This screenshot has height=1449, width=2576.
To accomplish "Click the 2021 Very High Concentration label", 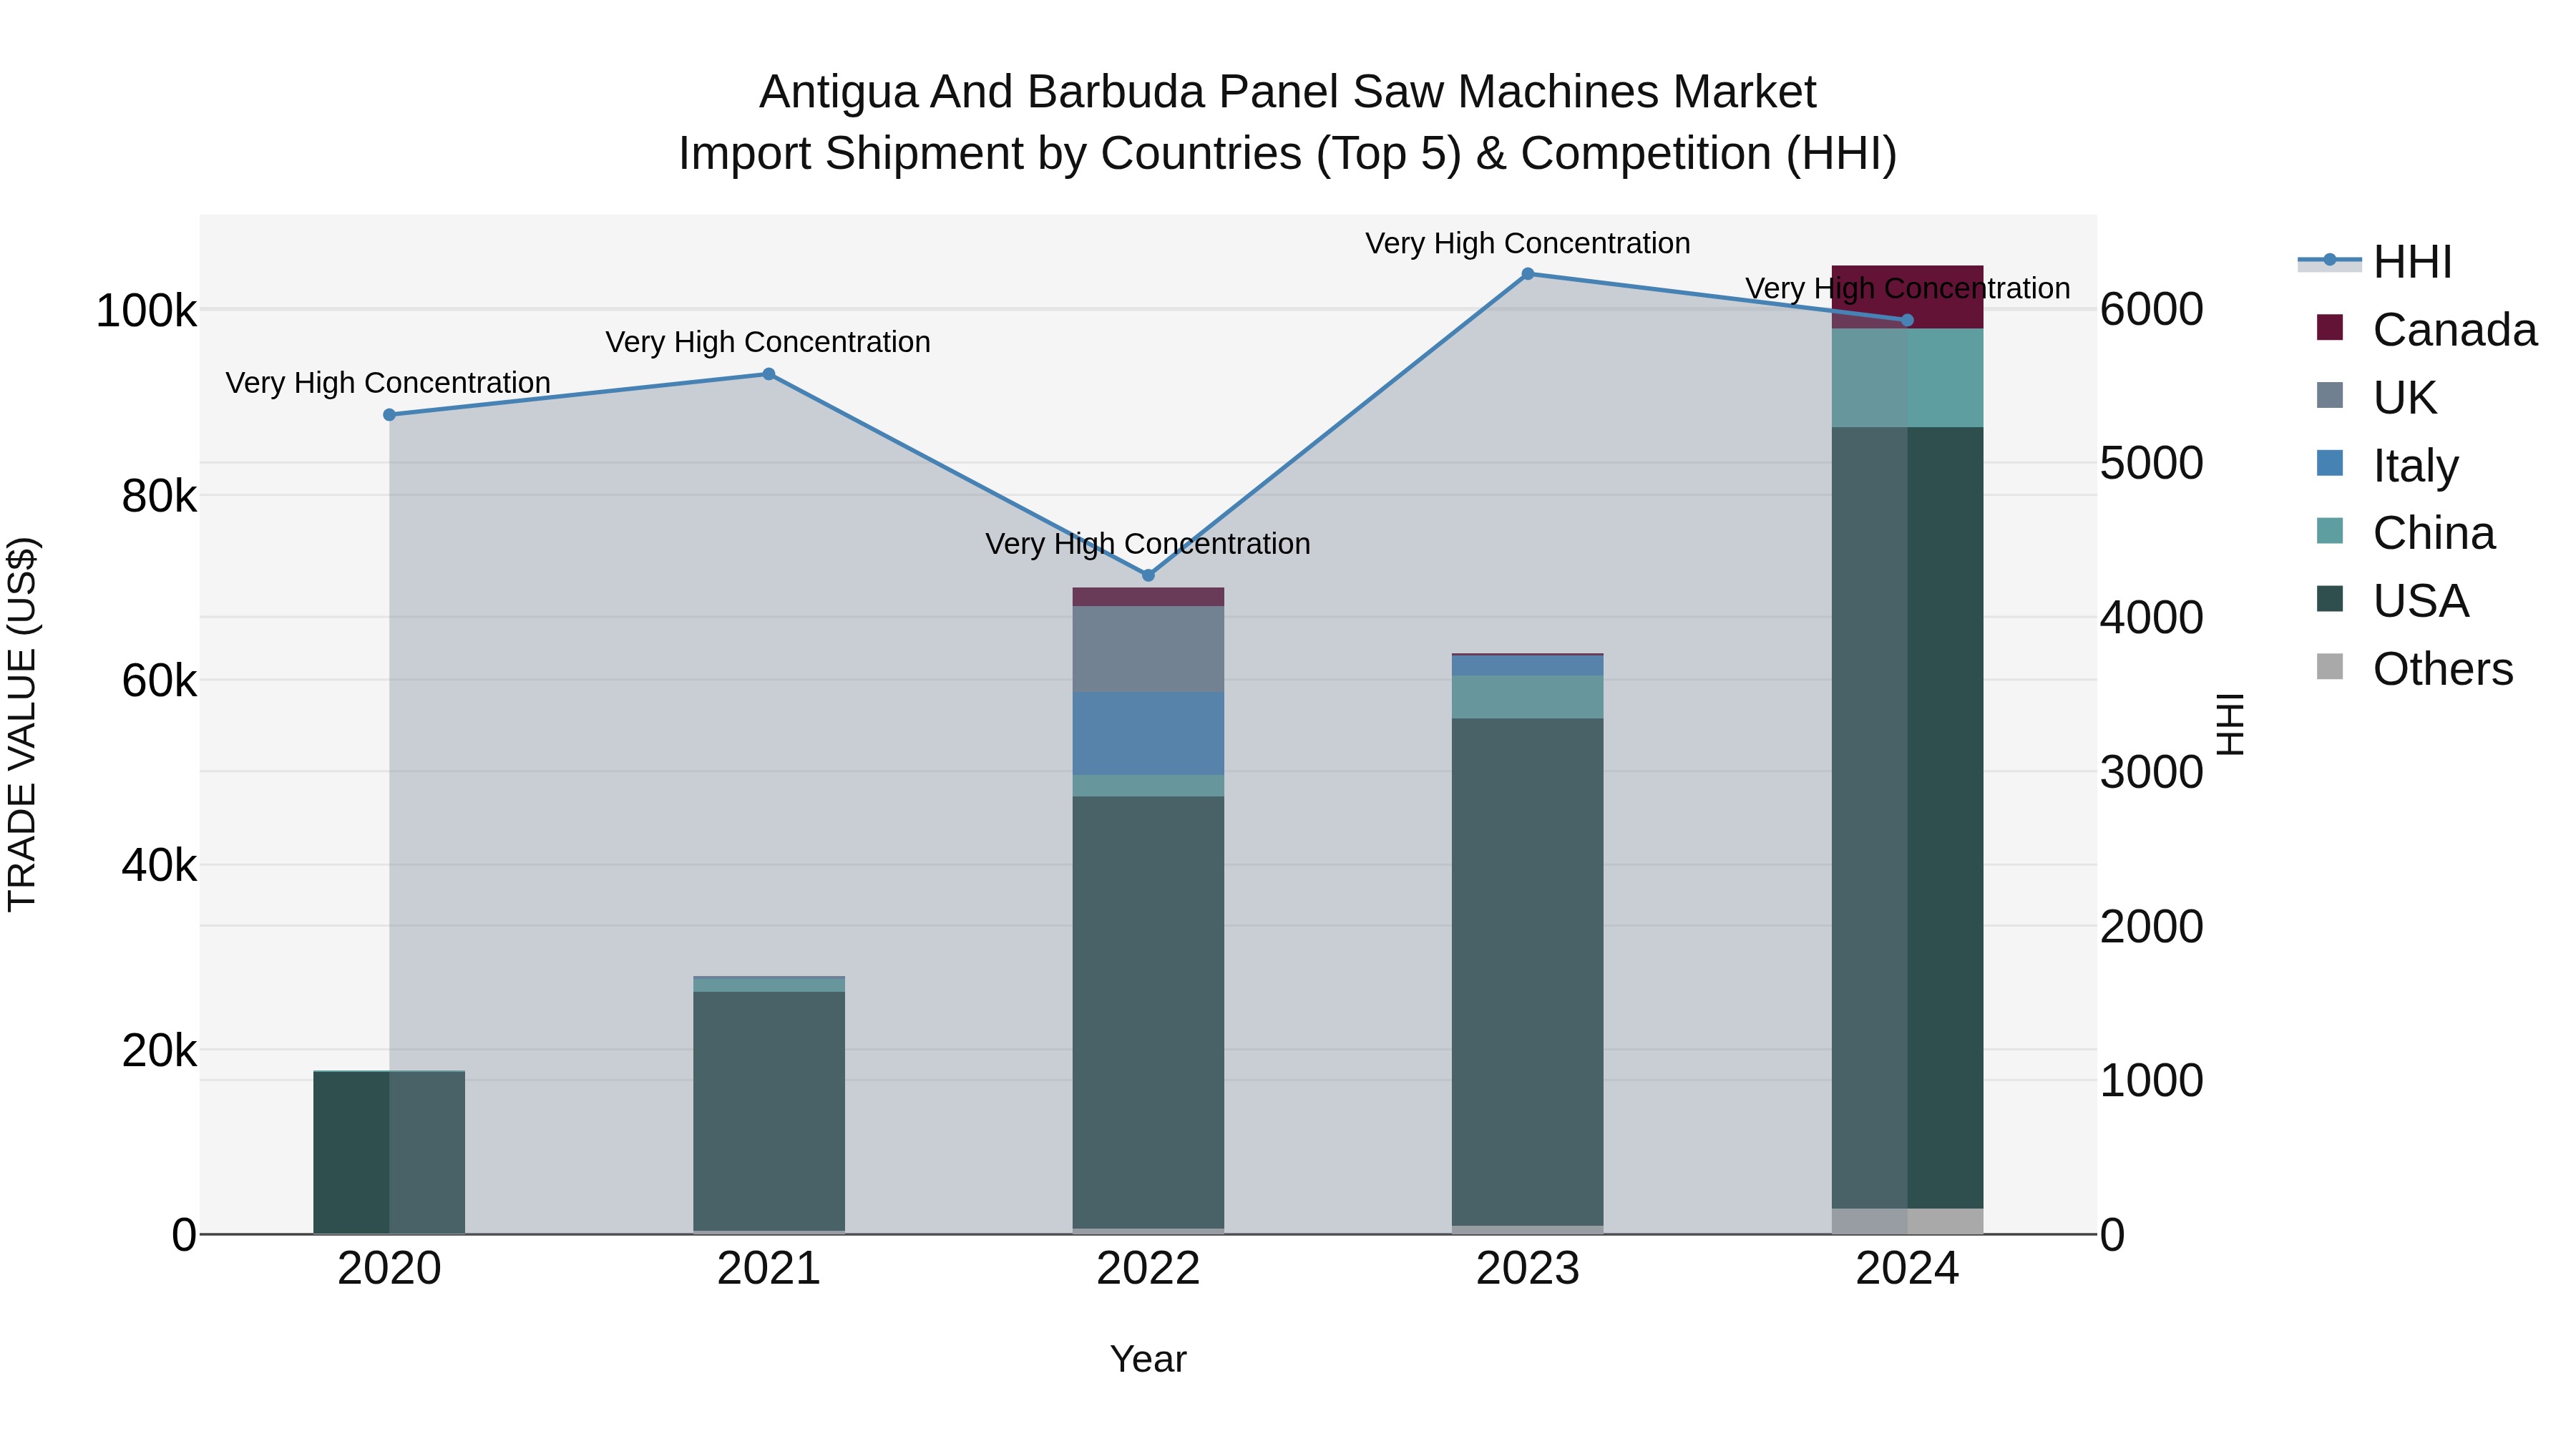I will click(x=768, y=342).
